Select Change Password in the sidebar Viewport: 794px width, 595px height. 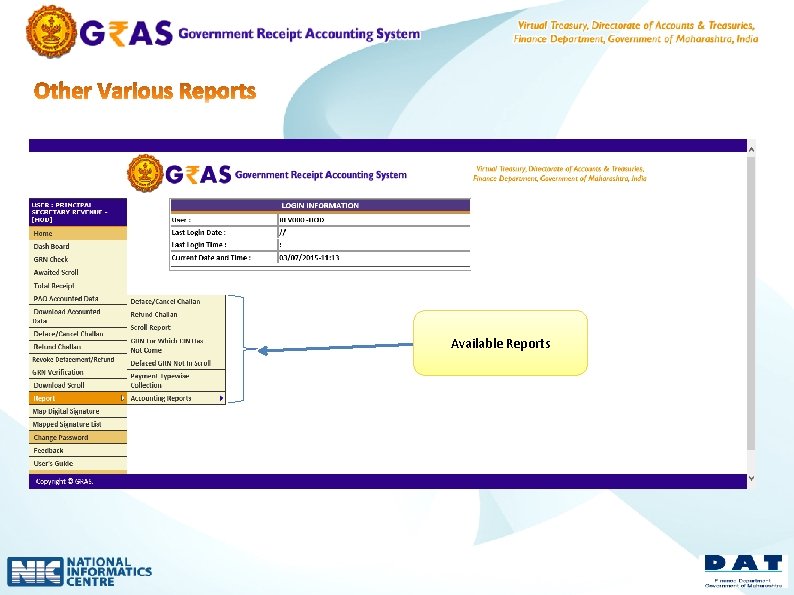tap(77, 438)
